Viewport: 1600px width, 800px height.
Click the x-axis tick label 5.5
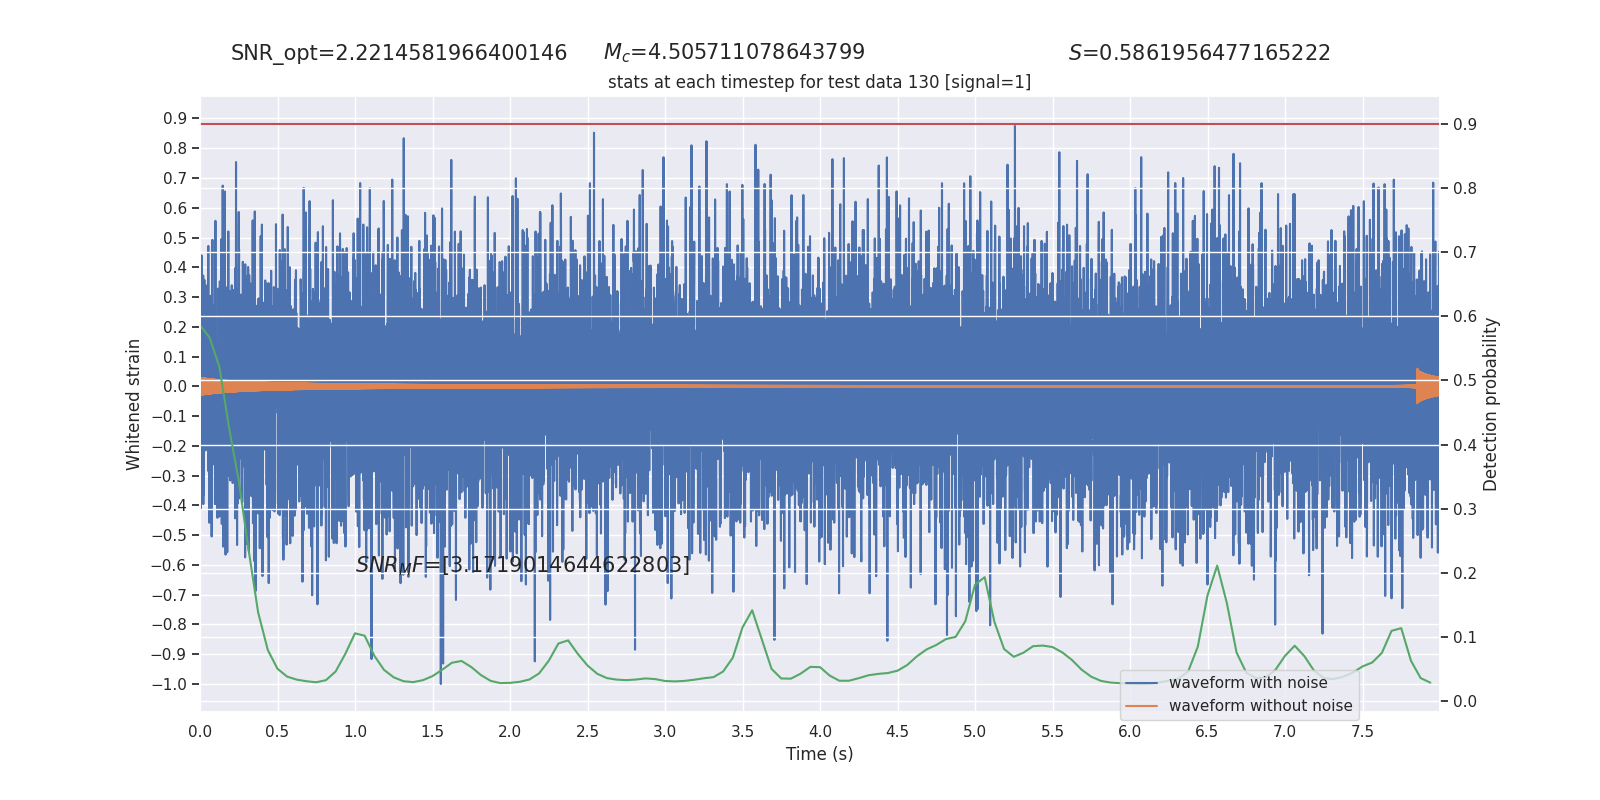click(1053, 732)
